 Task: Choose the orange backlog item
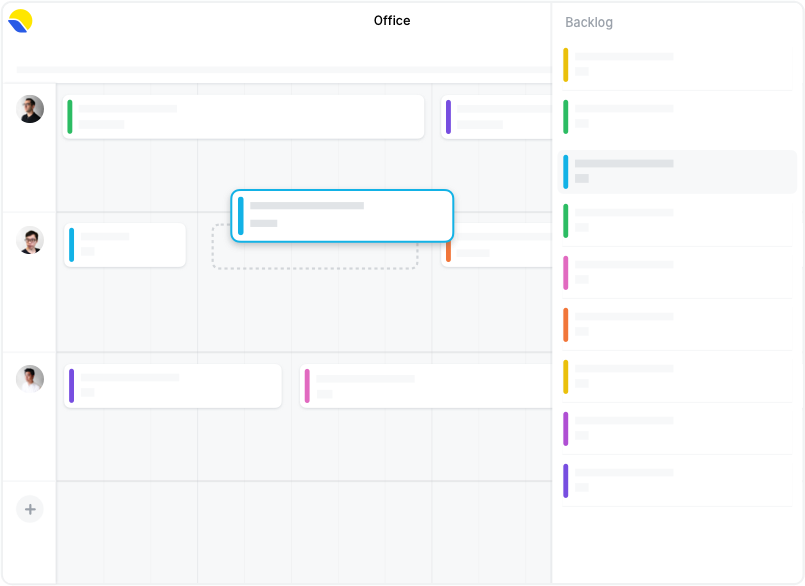click(677, 325)
